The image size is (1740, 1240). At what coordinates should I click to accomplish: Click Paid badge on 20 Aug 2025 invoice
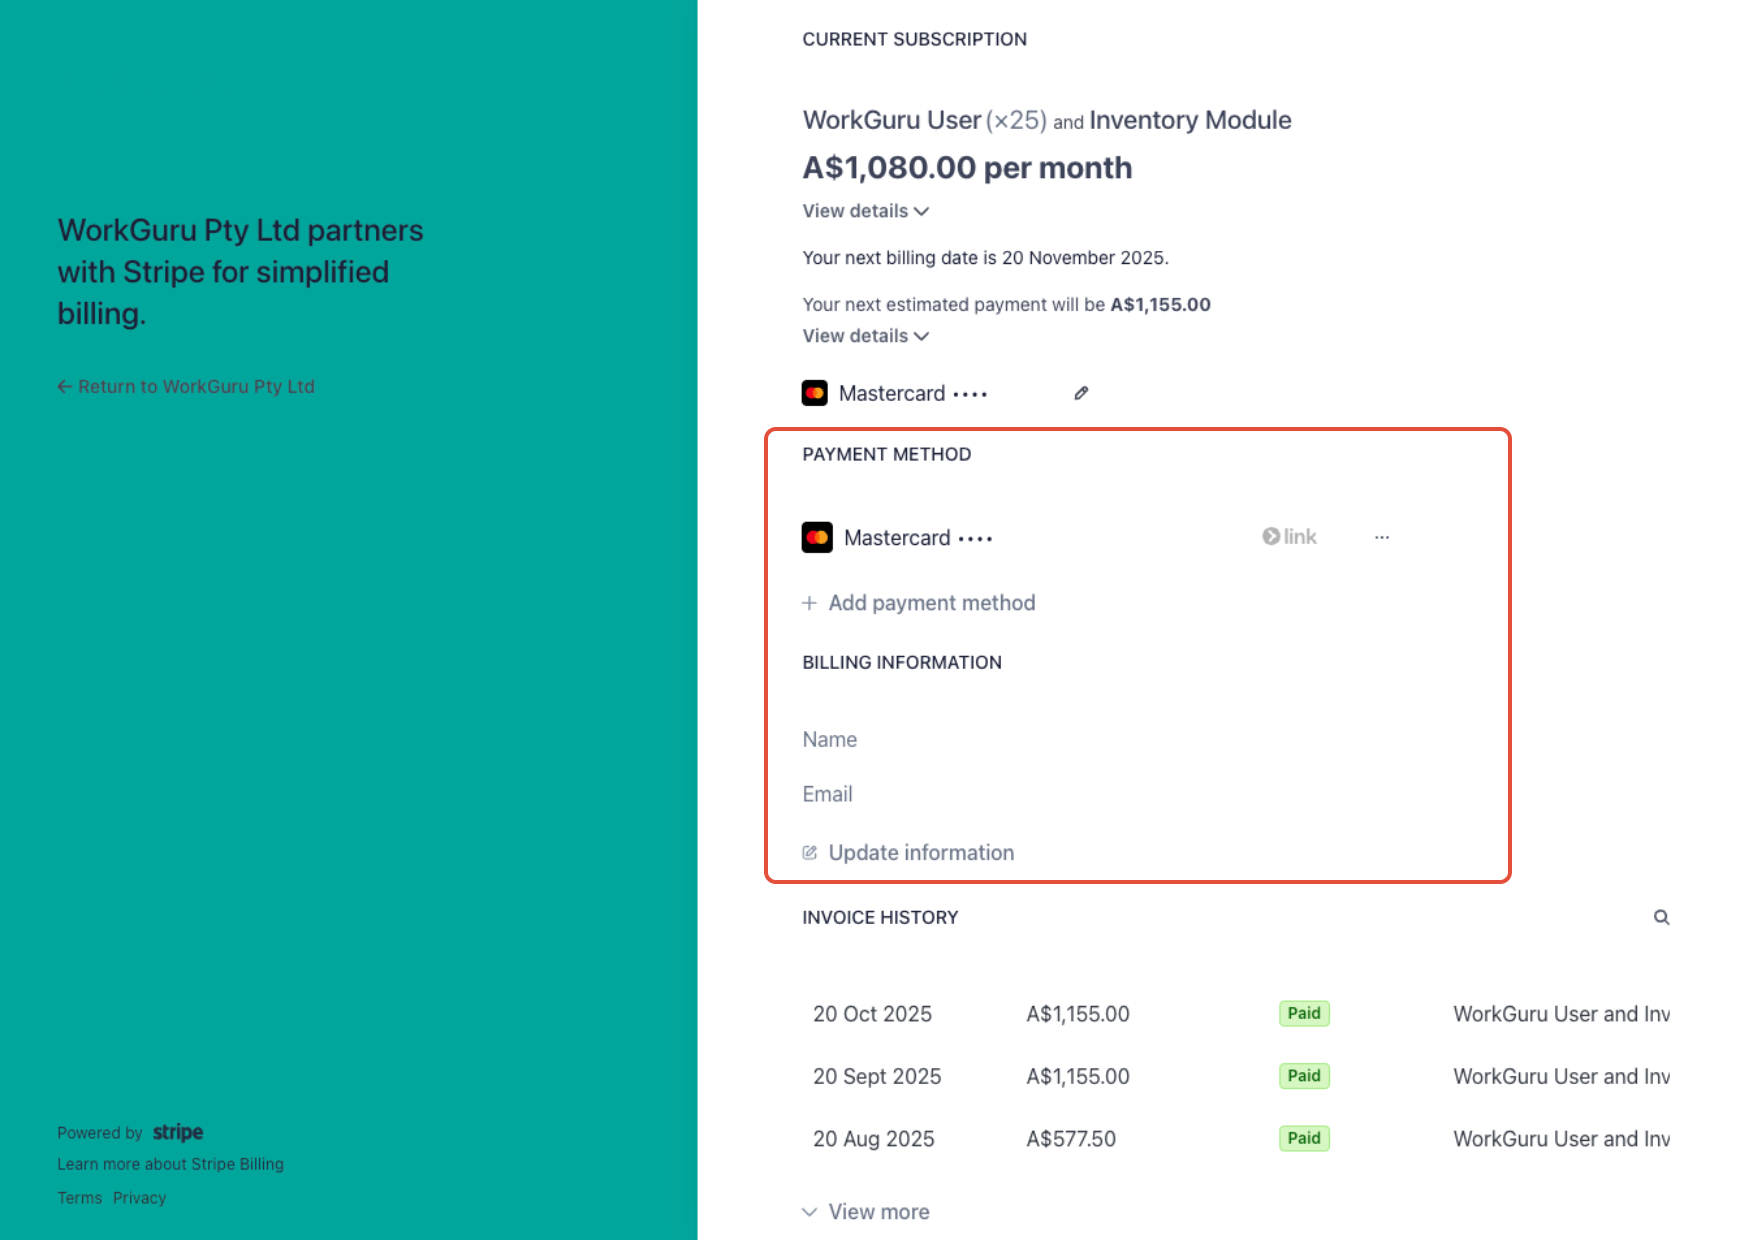pyautogui.click(x=1304, y=1138)
